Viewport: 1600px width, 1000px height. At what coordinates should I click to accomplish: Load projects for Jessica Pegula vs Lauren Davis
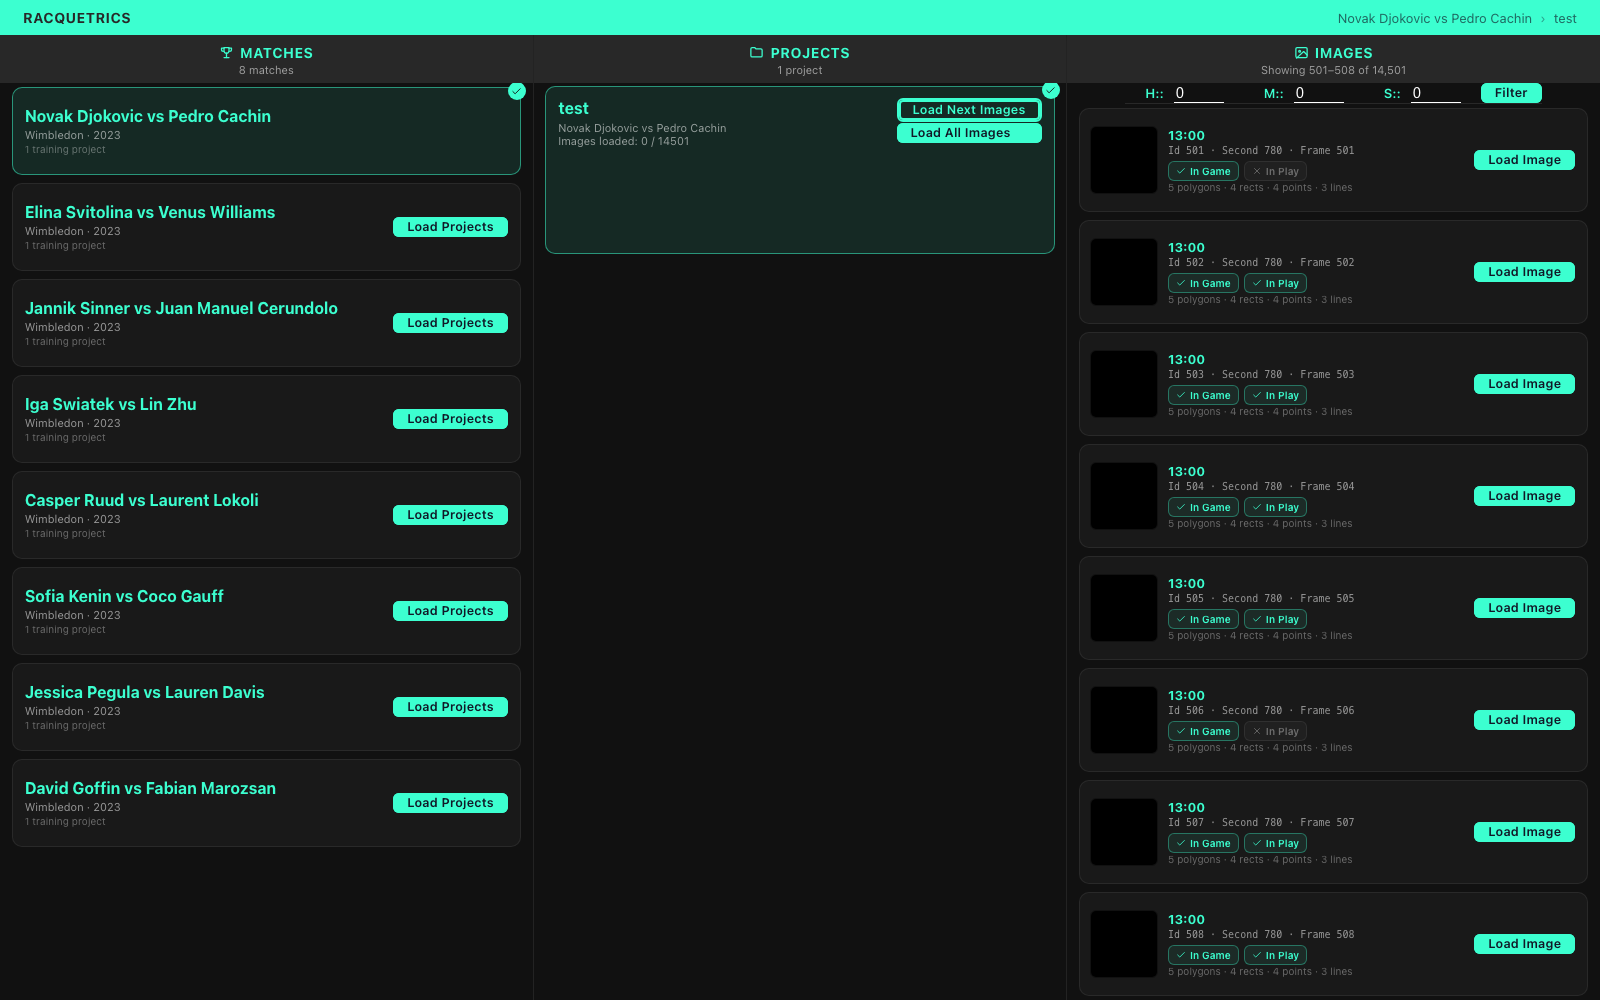450,707
